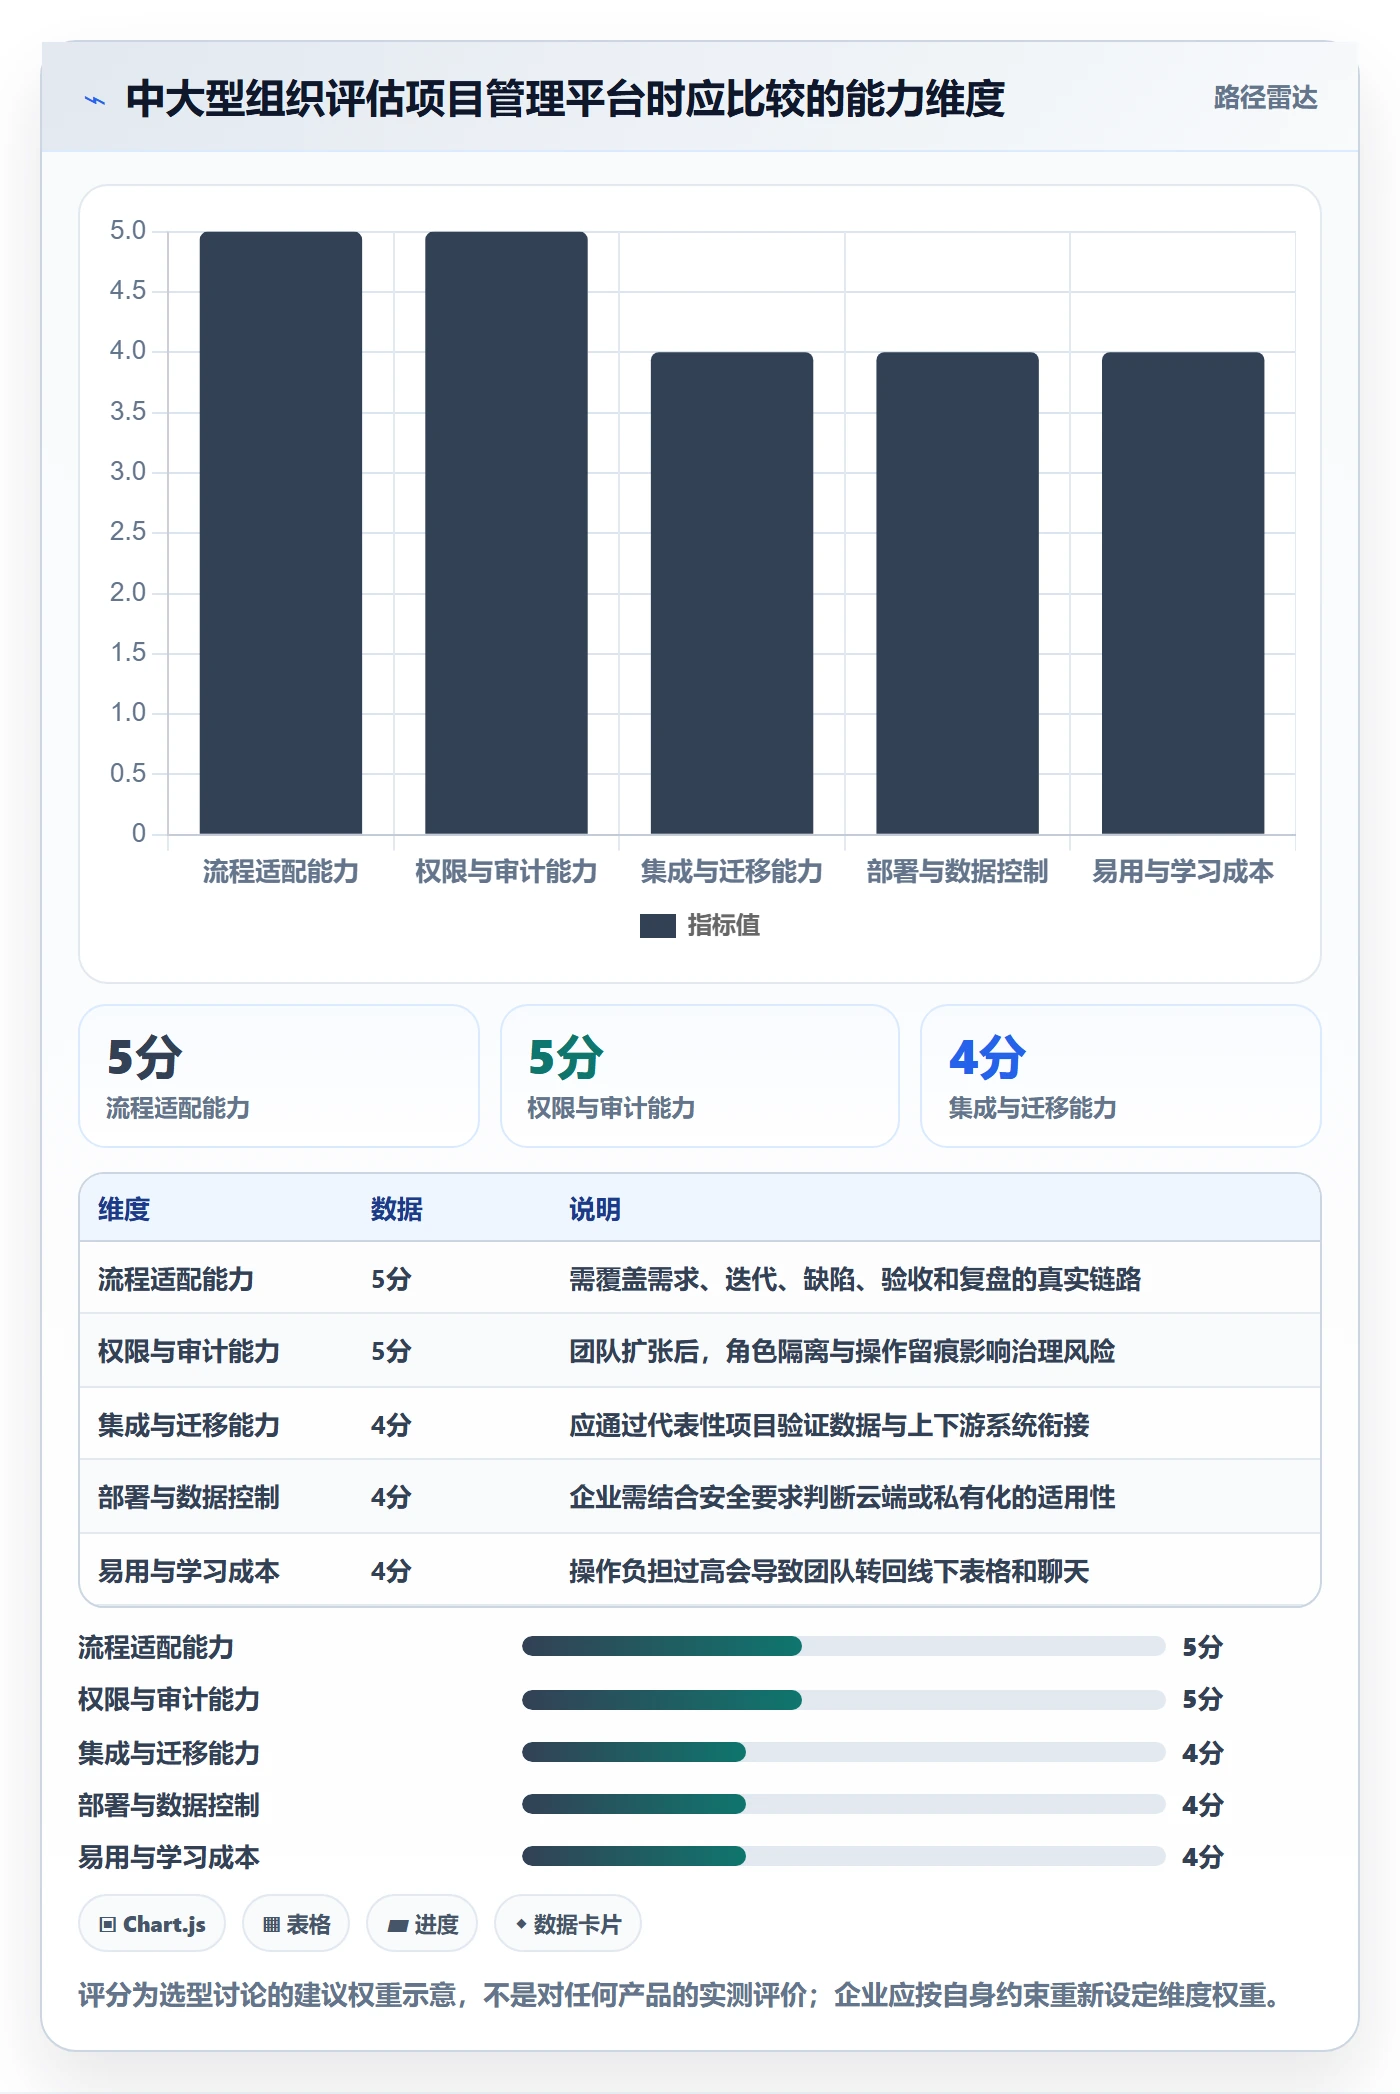Click the 权限与审计能力 progress bar
Viewport: 1400px width, 2094px height.
tap(844, 1699)
